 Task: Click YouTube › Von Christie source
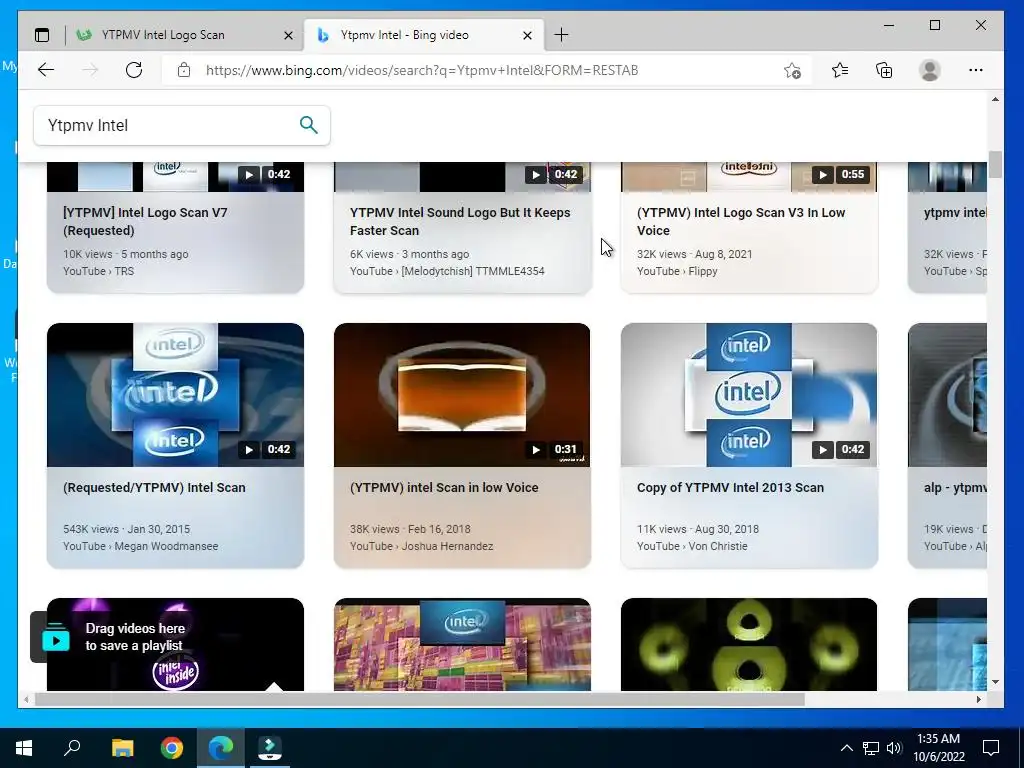692,546
